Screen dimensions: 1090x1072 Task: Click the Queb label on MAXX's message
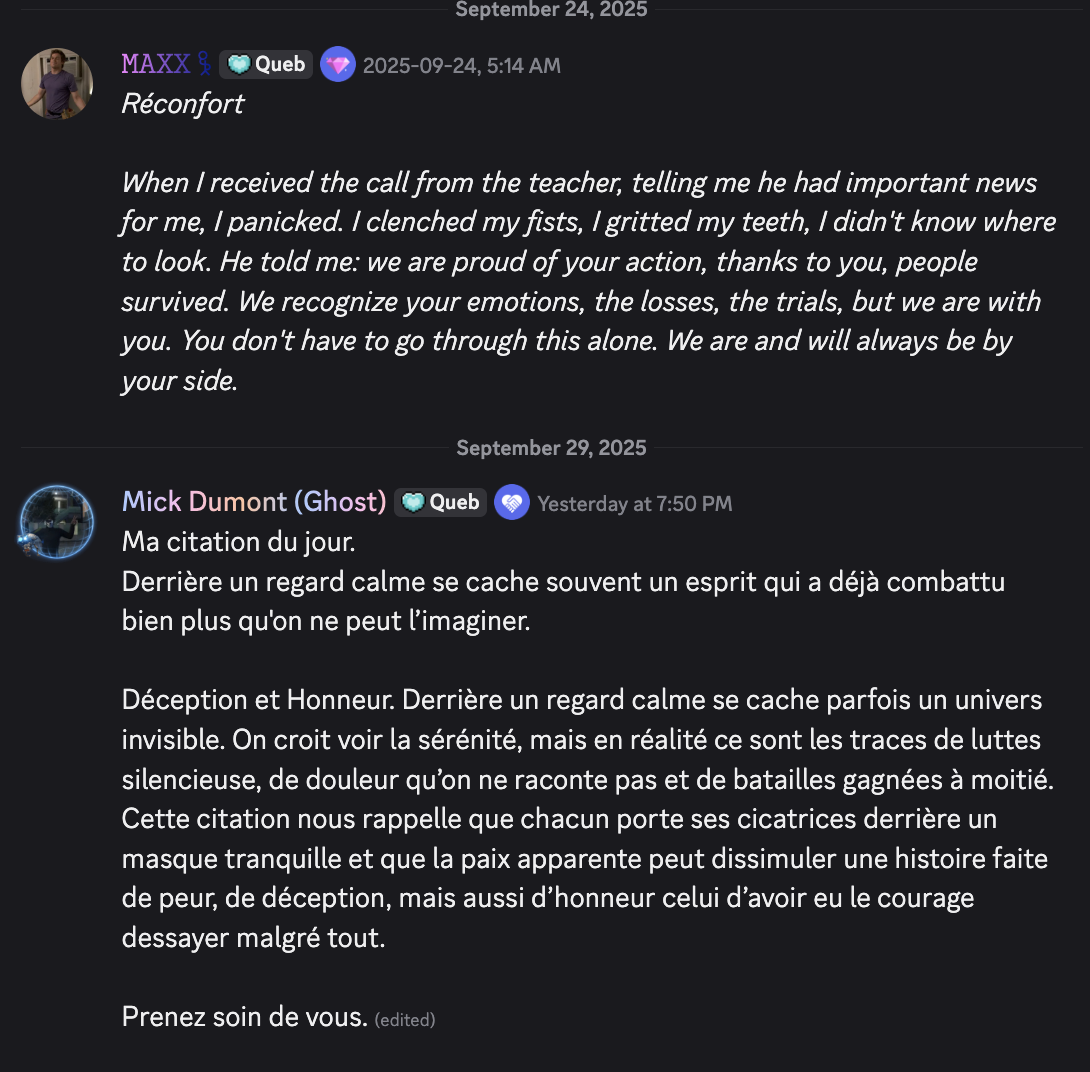(x=280, y=65)
